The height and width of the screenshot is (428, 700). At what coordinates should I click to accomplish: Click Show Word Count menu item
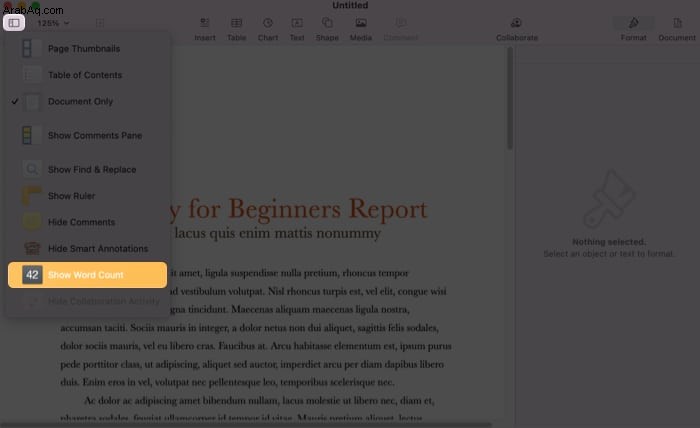pyautogui.click(x=88, y=275)
